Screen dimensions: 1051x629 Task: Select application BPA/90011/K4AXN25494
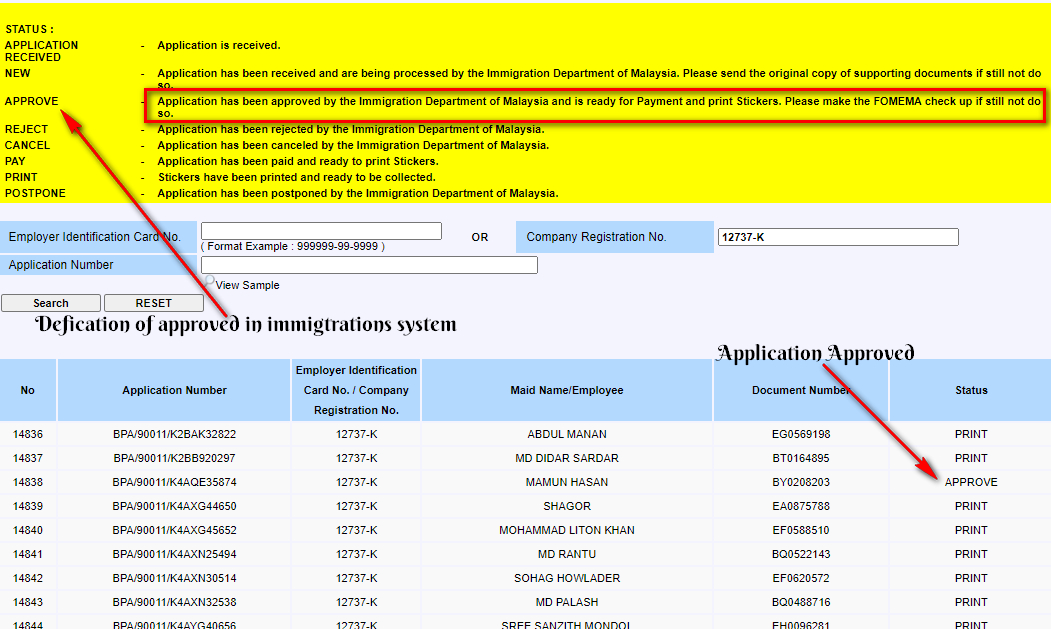(x=174, y=555)
